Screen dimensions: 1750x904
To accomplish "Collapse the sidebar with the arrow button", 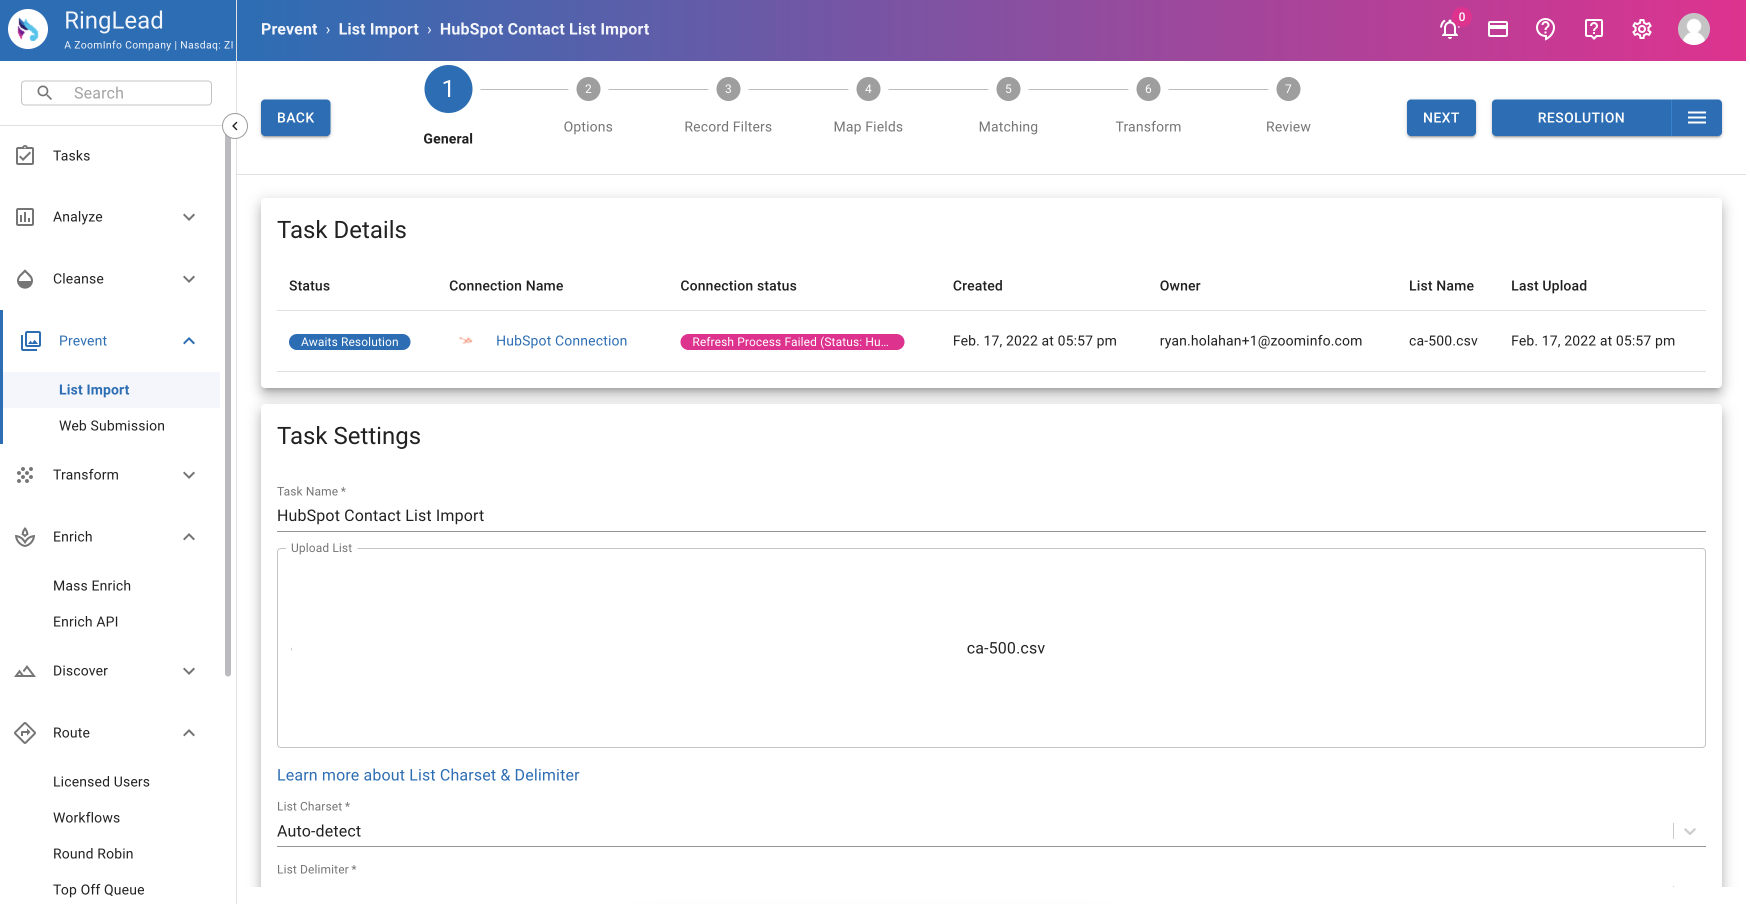I will [x=234, y=126].
